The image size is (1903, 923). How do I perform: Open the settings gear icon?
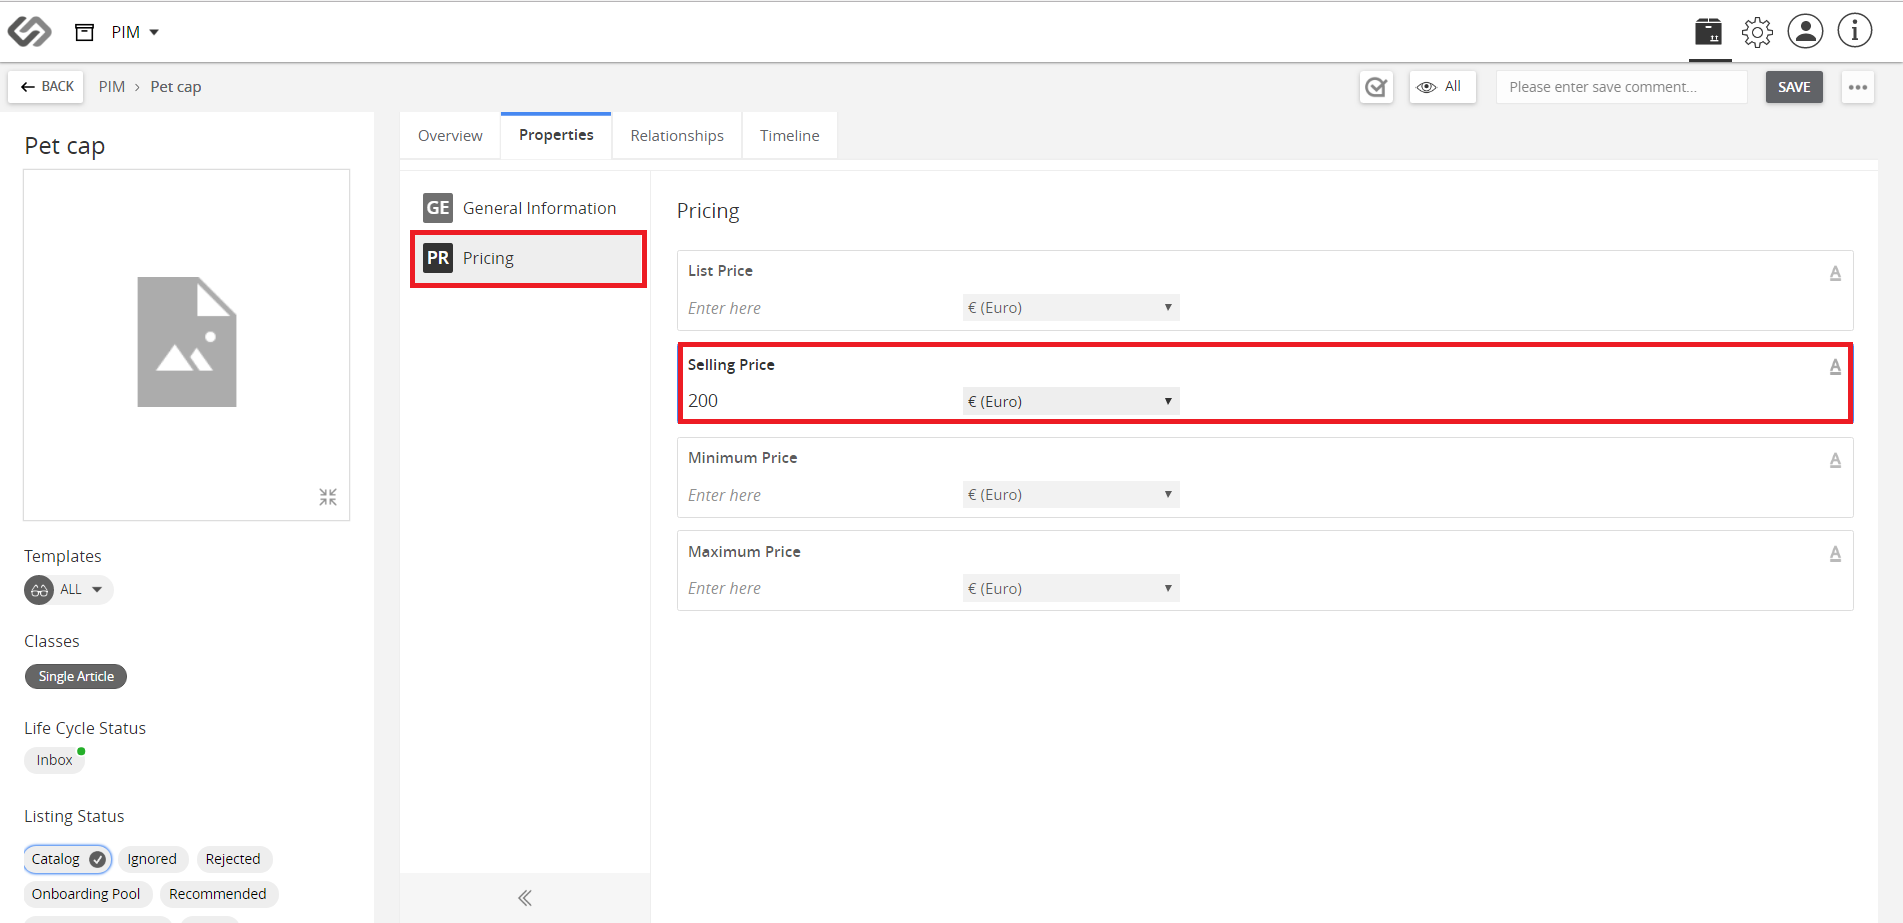(x=1757, y=32)
